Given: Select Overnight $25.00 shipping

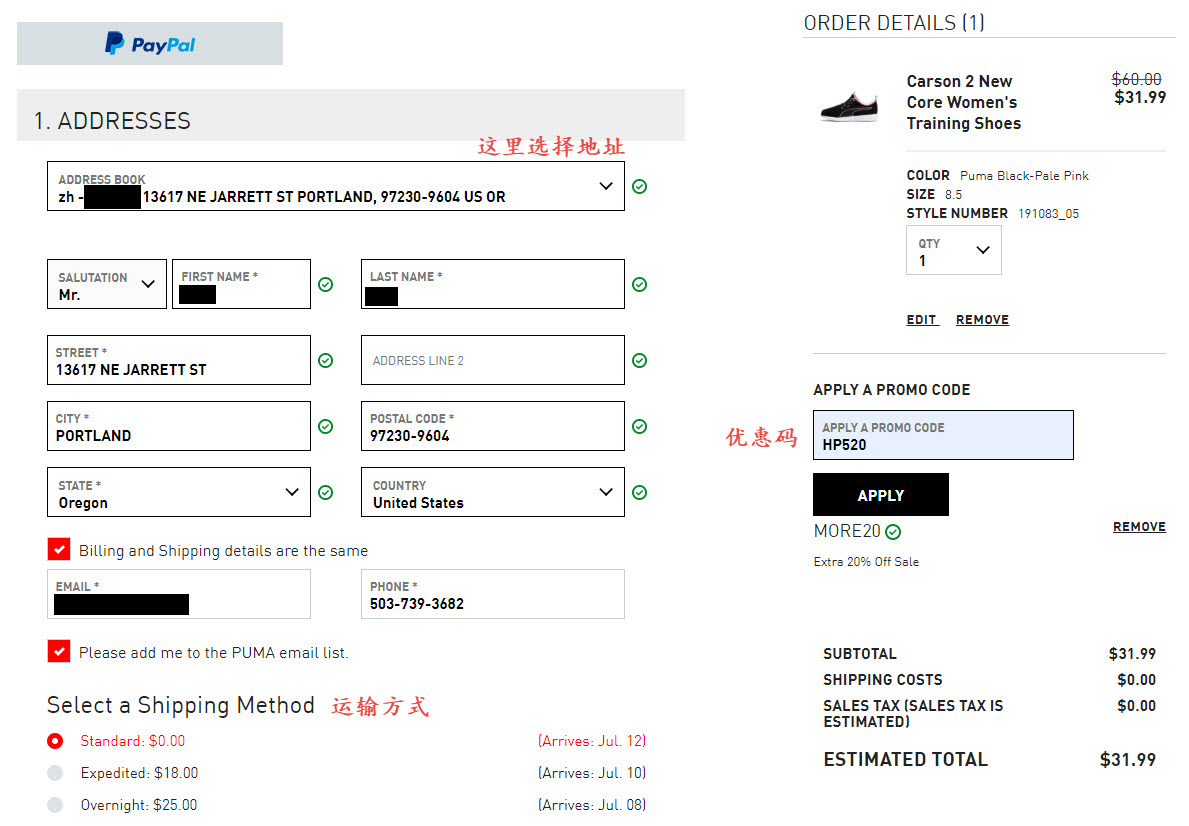Looking at the screenshot, I should tap(55, 805).
